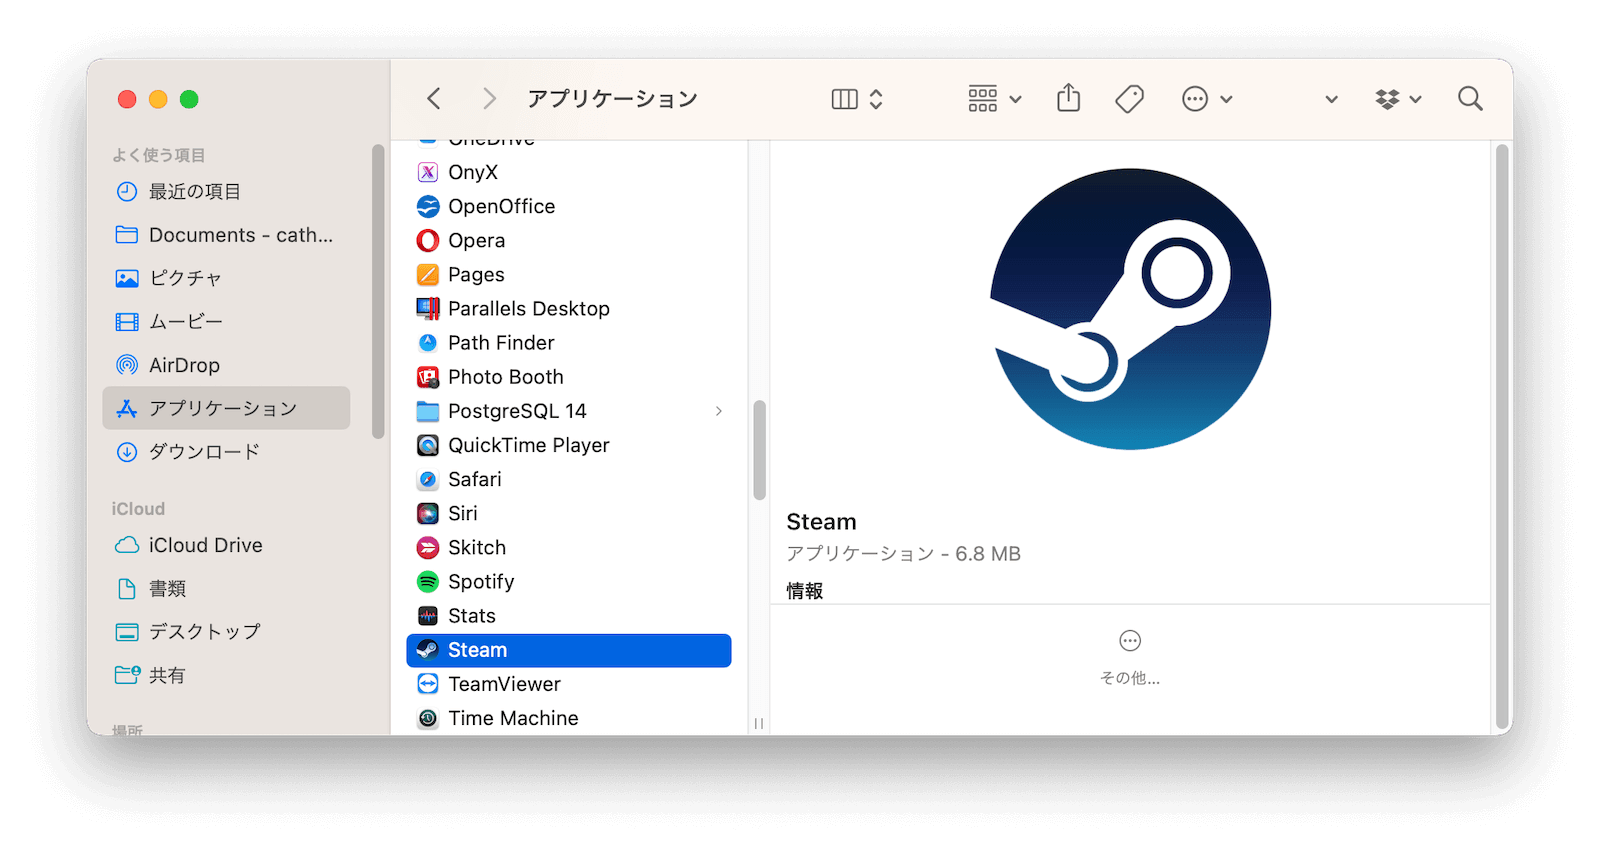Click the OpenOffice app icon
The height and width of the screenshot is (850, 1600).
[428, 206]
